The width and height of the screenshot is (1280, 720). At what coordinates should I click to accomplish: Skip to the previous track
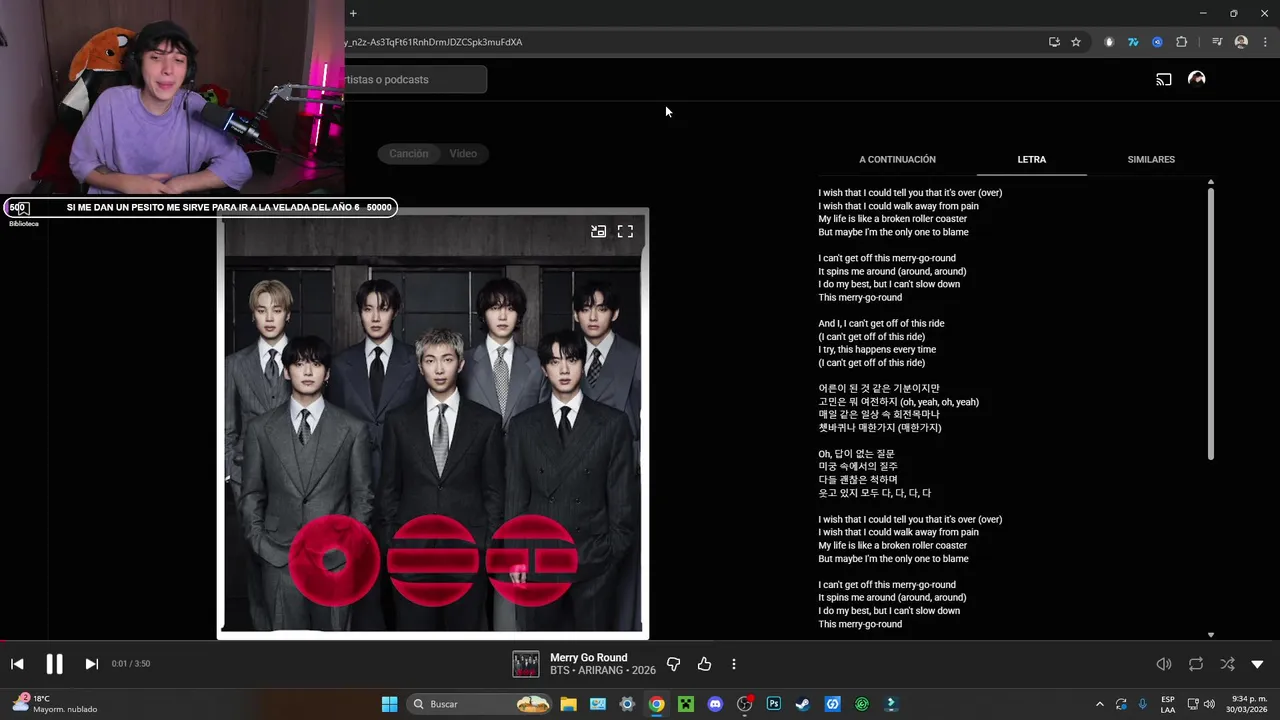pyautogui.click(x=17, y=664)
